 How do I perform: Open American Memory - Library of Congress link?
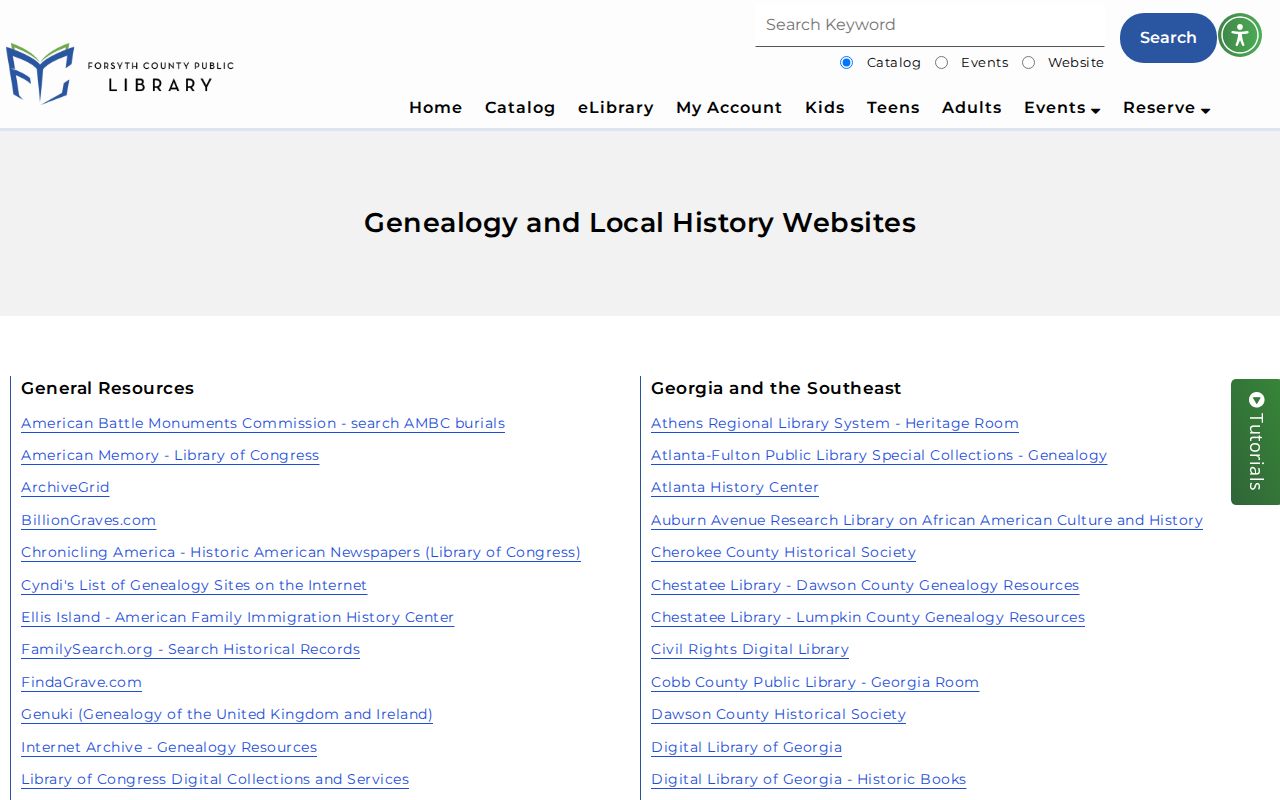(170, 455)
